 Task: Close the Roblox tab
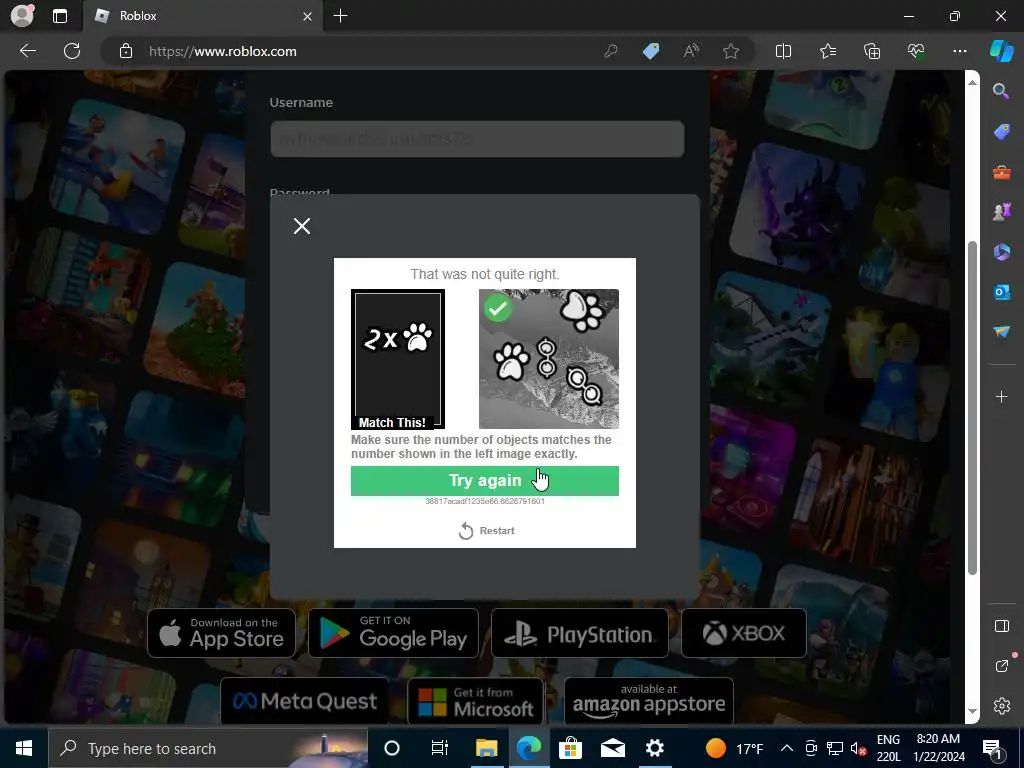[307, 16]
